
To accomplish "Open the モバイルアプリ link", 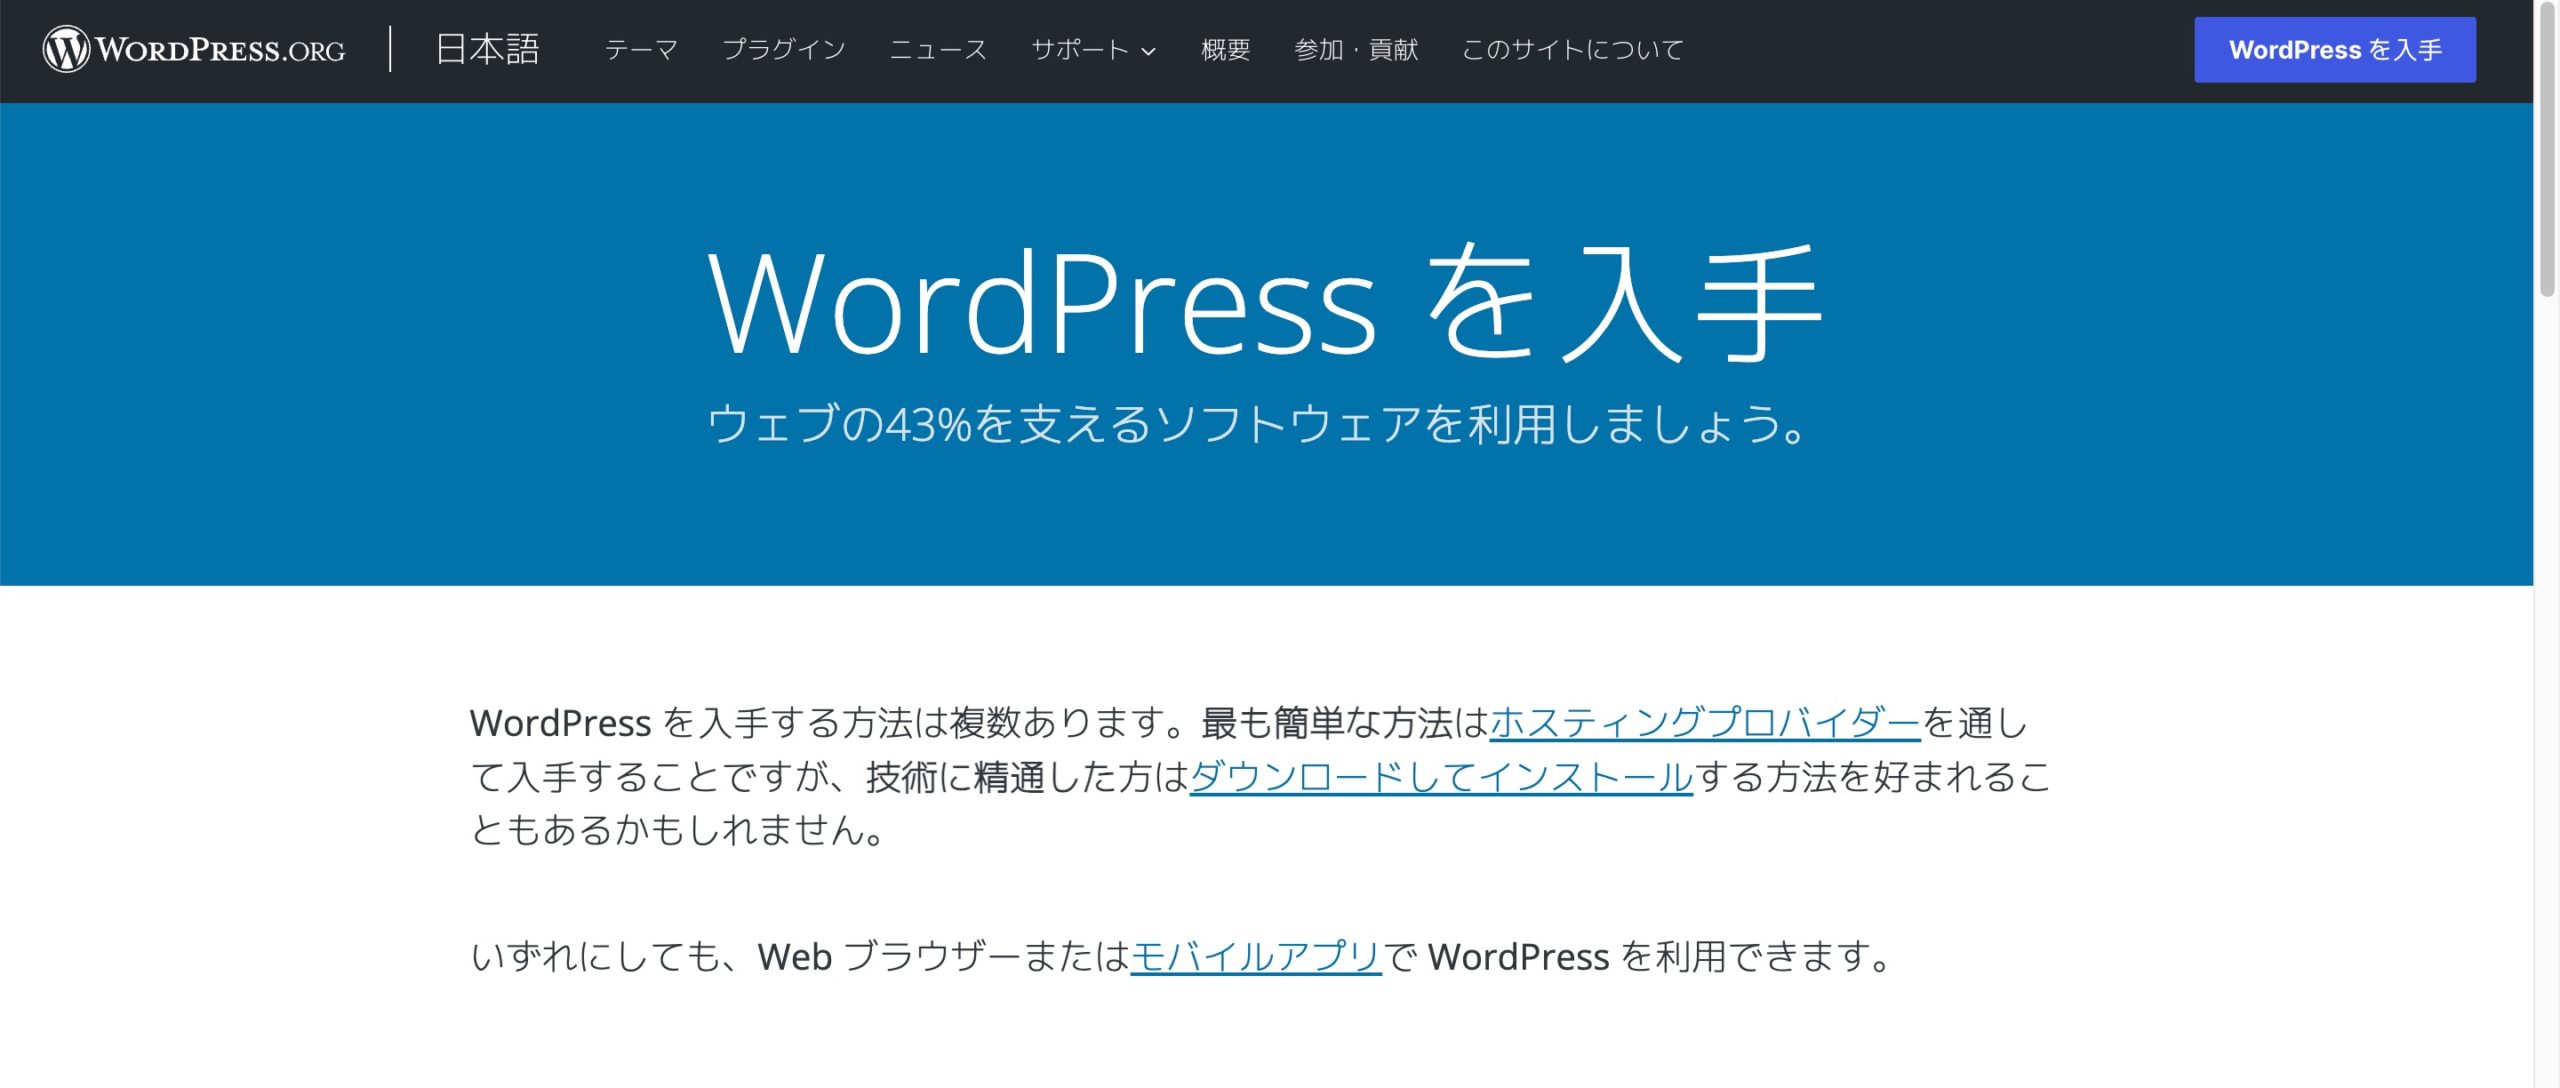I will coord(1256,956).
